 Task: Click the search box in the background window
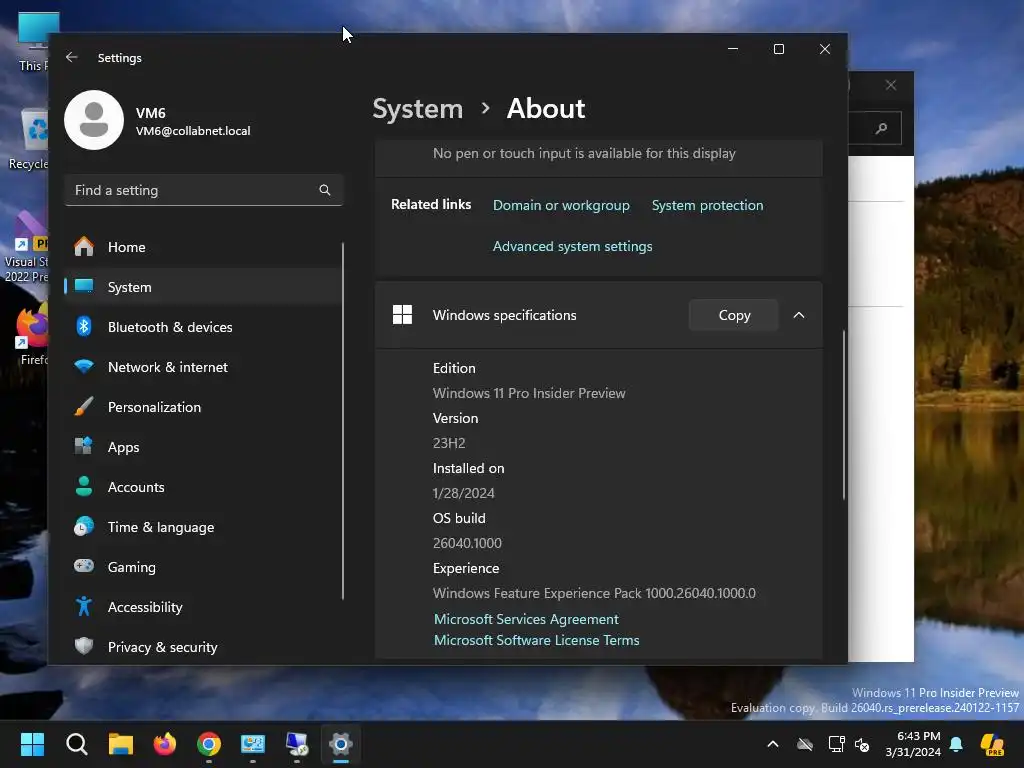point(875,128)
